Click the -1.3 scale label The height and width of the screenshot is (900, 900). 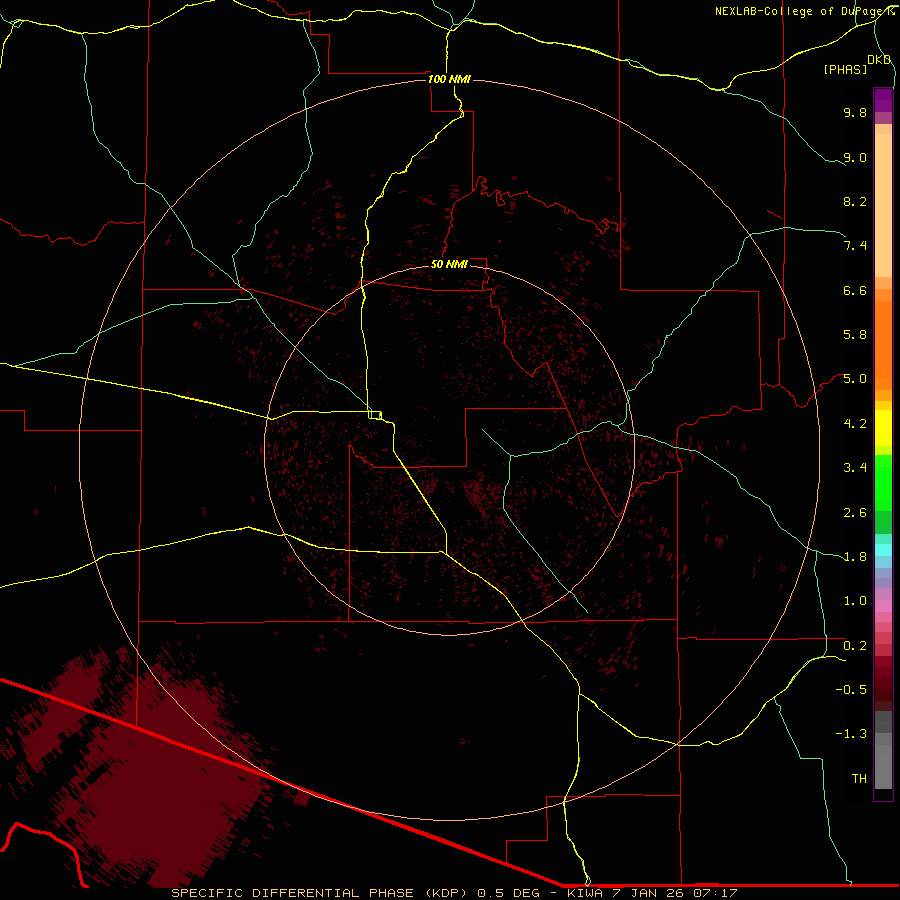[851, 734]
